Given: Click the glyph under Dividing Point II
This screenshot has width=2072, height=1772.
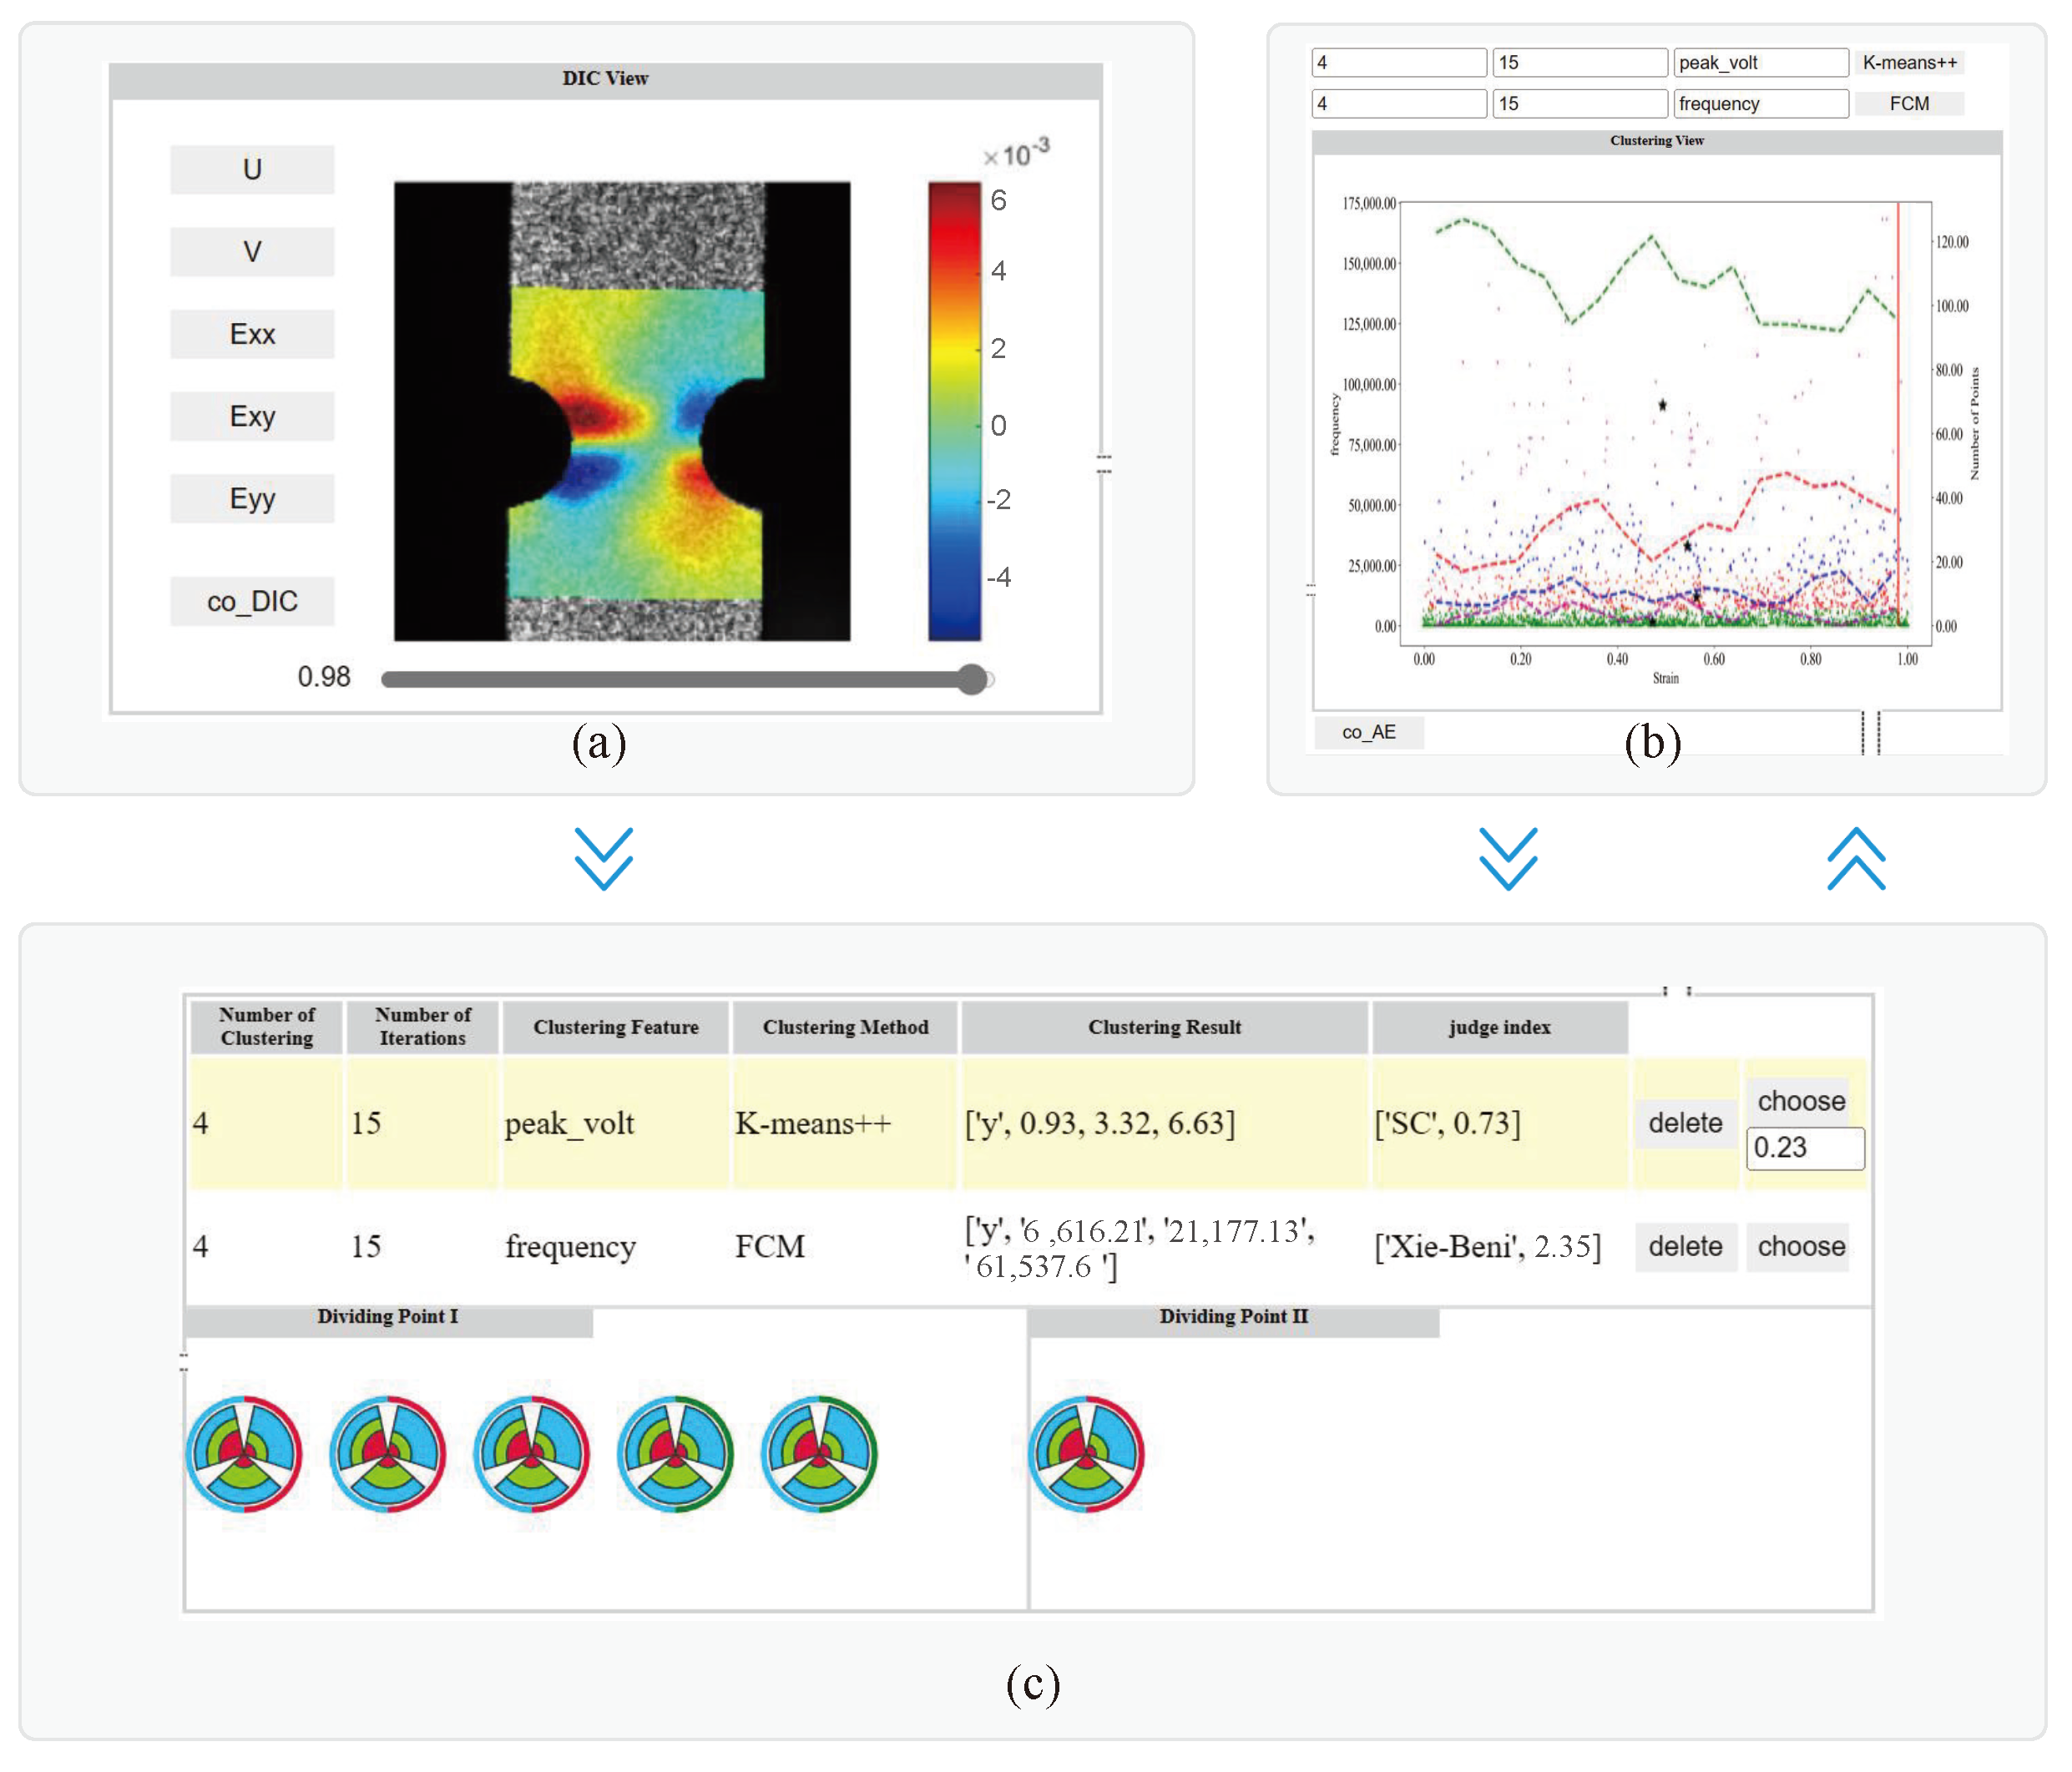Looking at the screenshot, I should pyautogui.click(x=1086, y=1452).
